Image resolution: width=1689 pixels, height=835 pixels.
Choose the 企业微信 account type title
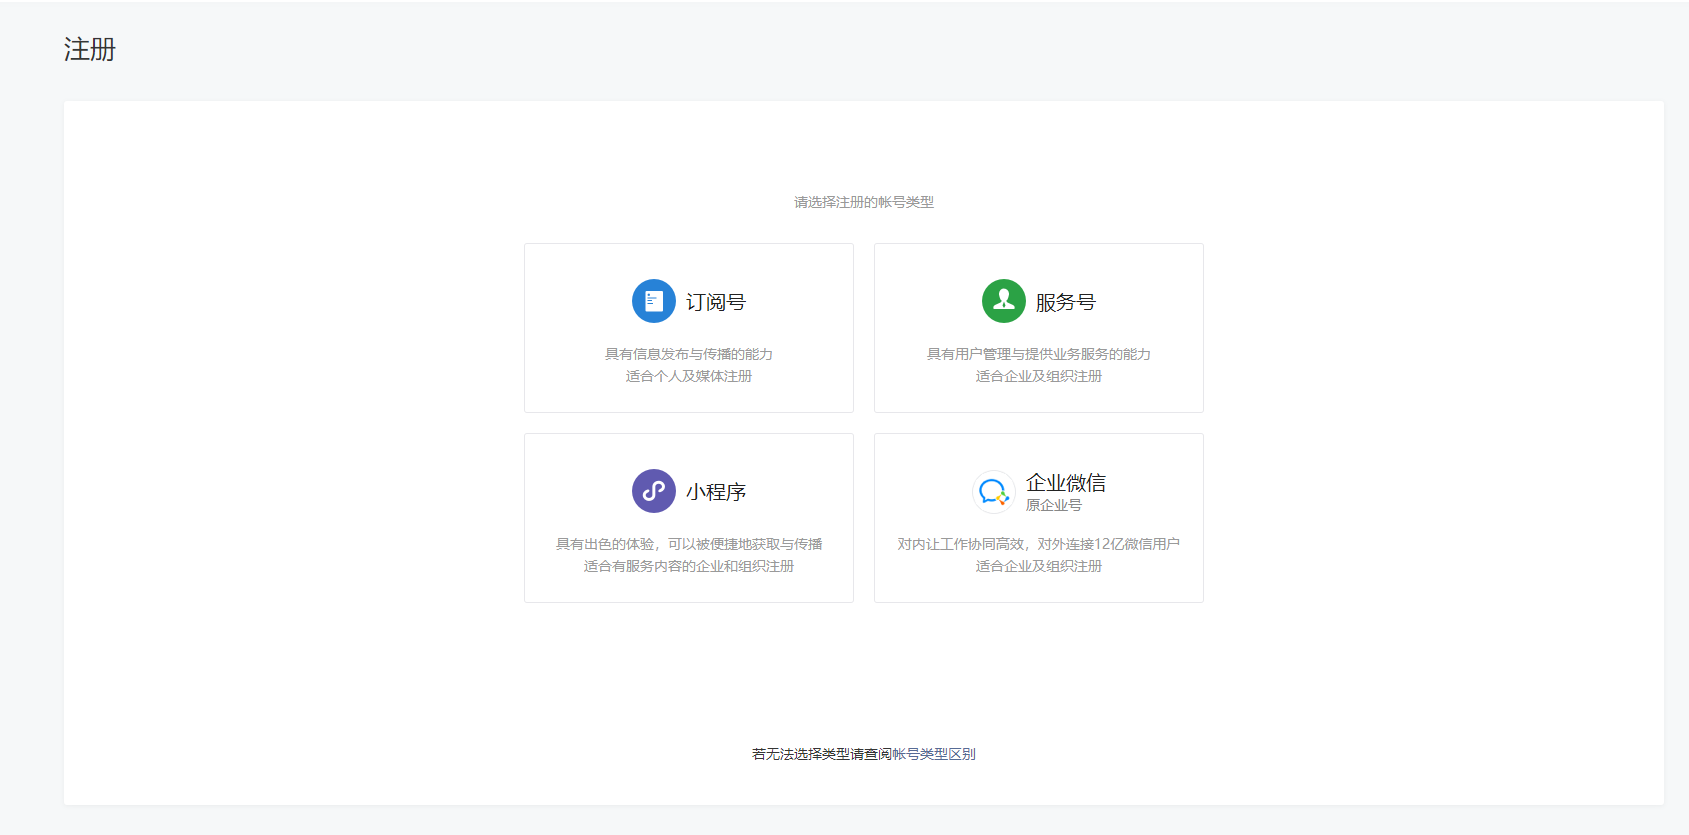[x=1066, y=483]
